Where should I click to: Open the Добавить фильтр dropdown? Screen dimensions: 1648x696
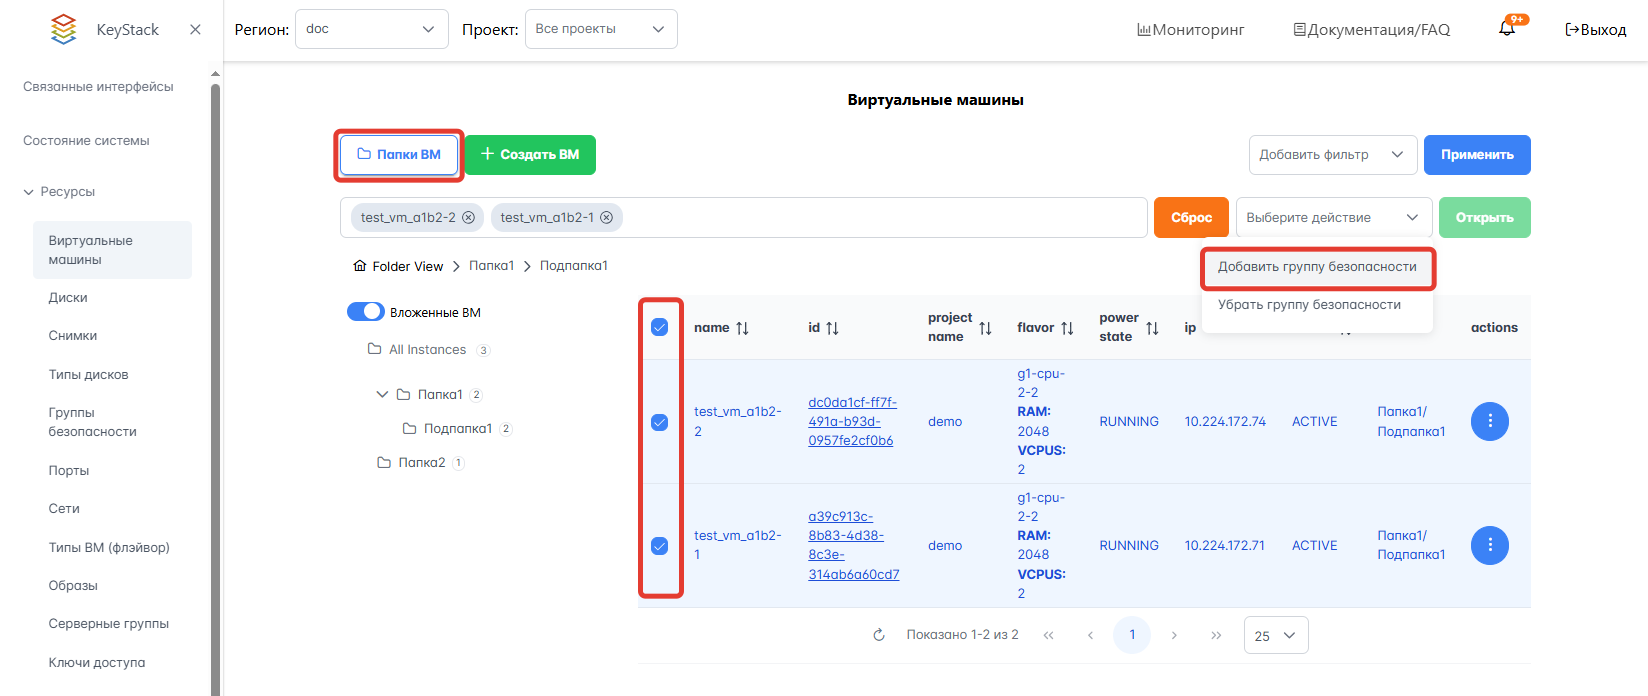click(1332, 155)
